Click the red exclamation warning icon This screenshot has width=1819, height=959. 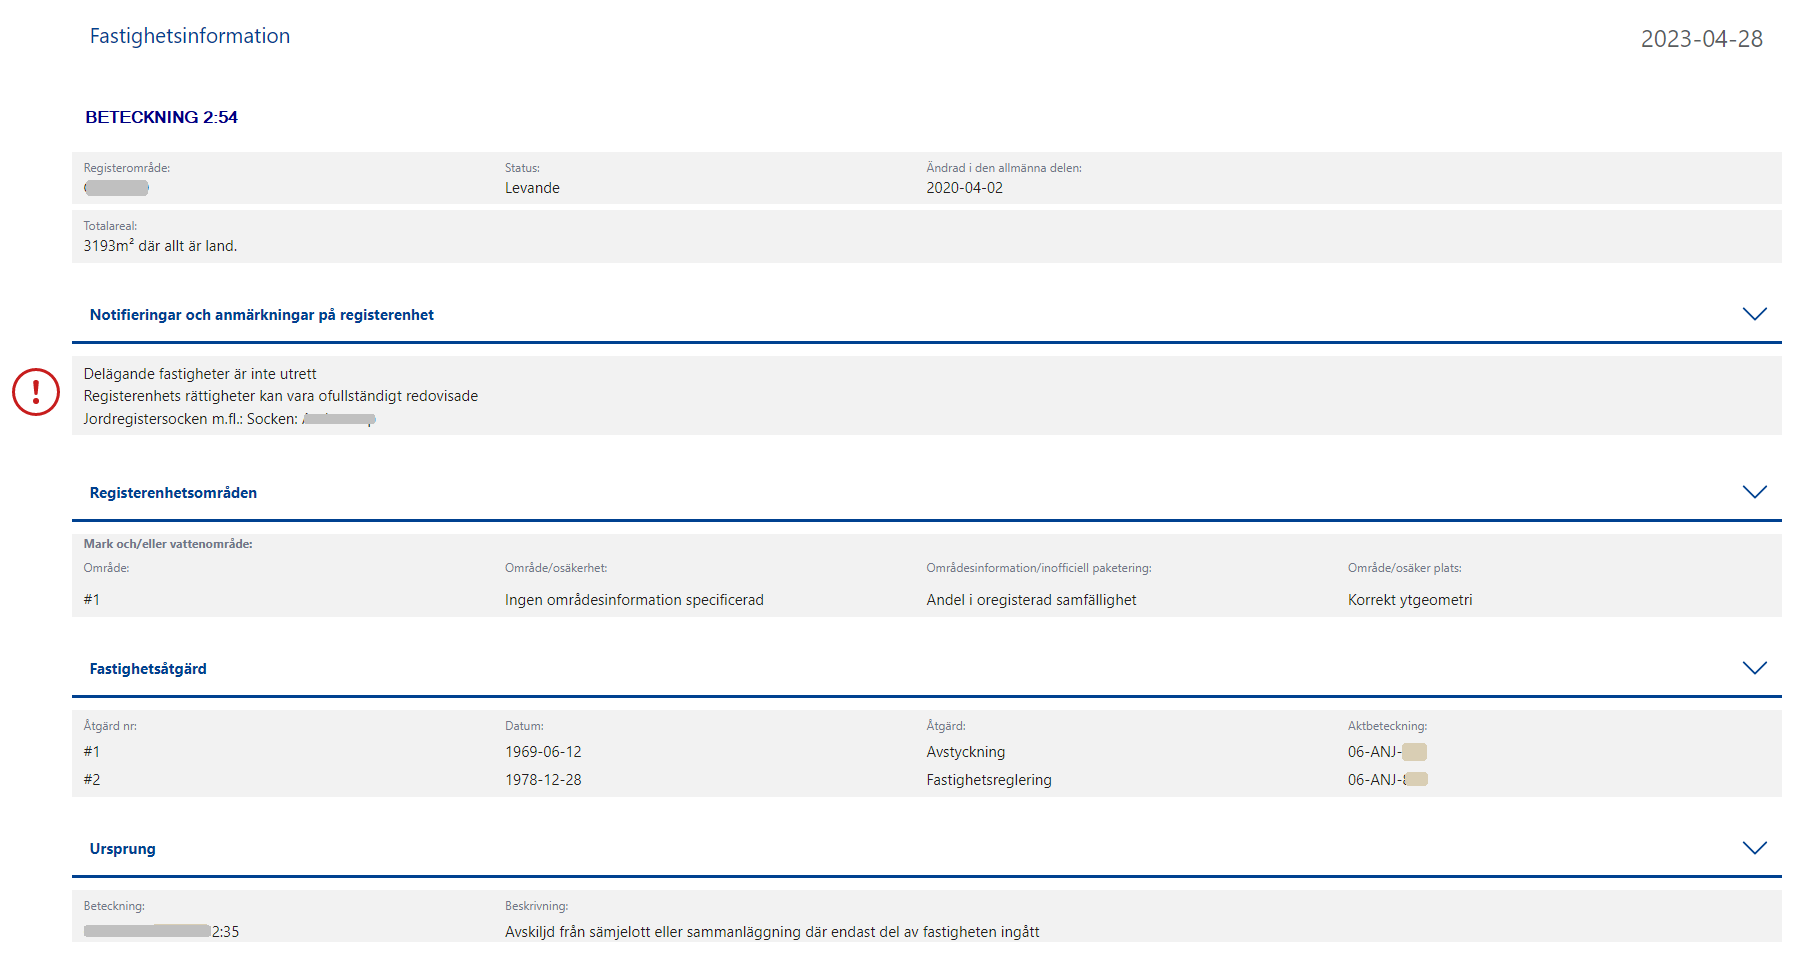click(x=36, y=392)
